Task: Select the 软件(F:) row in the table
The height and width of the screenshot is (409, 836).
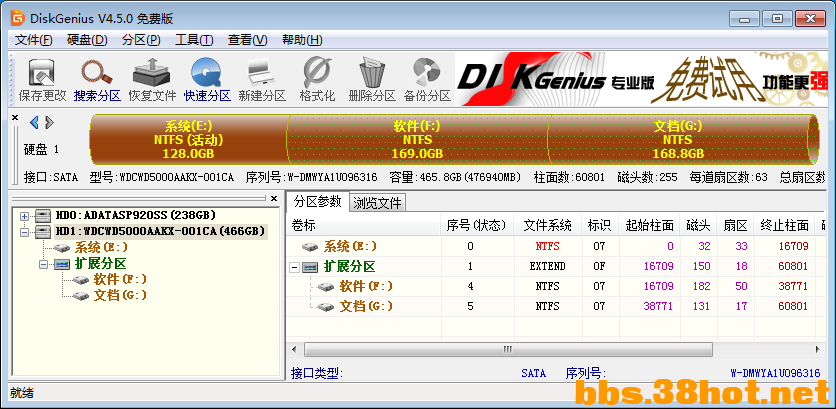Action: coord(556,286)
